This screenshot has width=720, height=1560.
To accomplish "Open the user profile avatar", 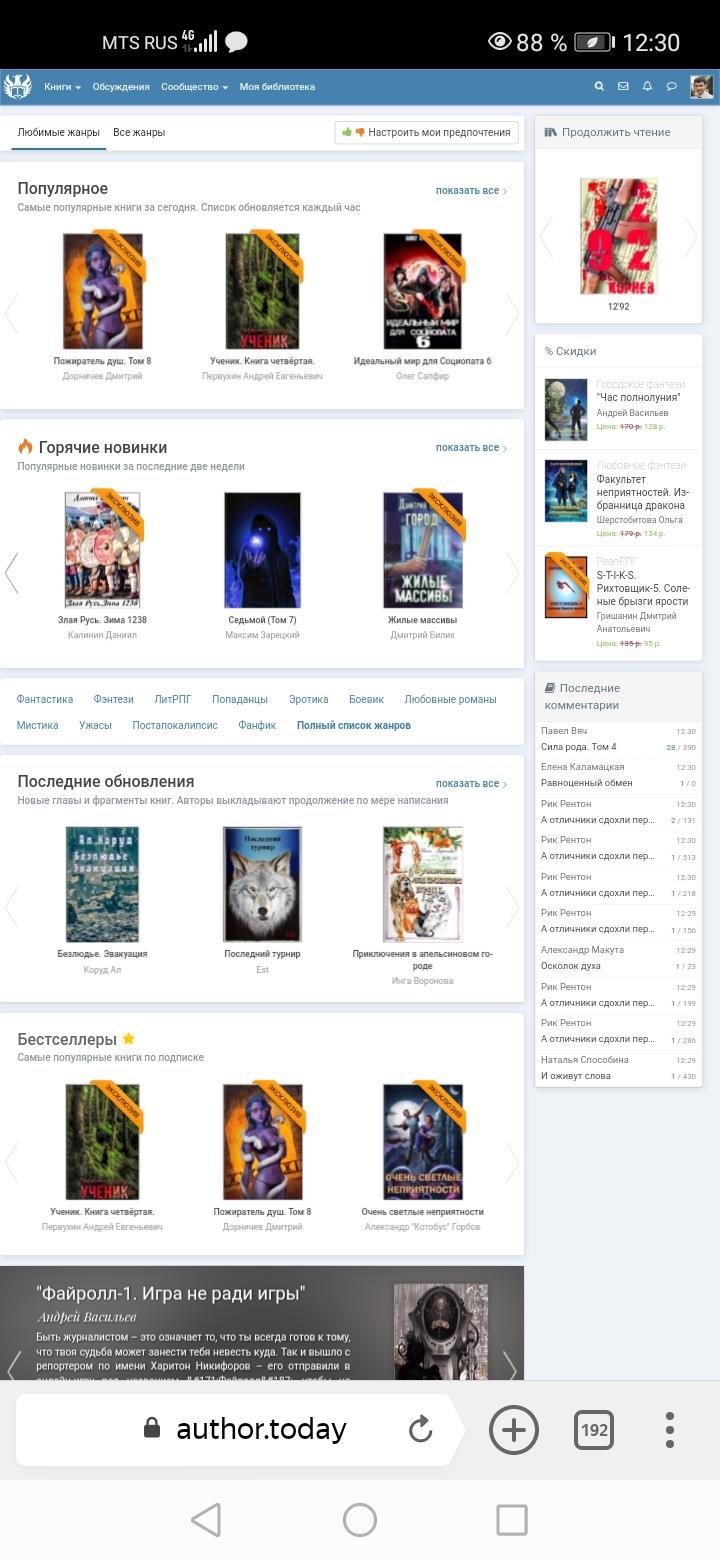I will tap(701, 87).
